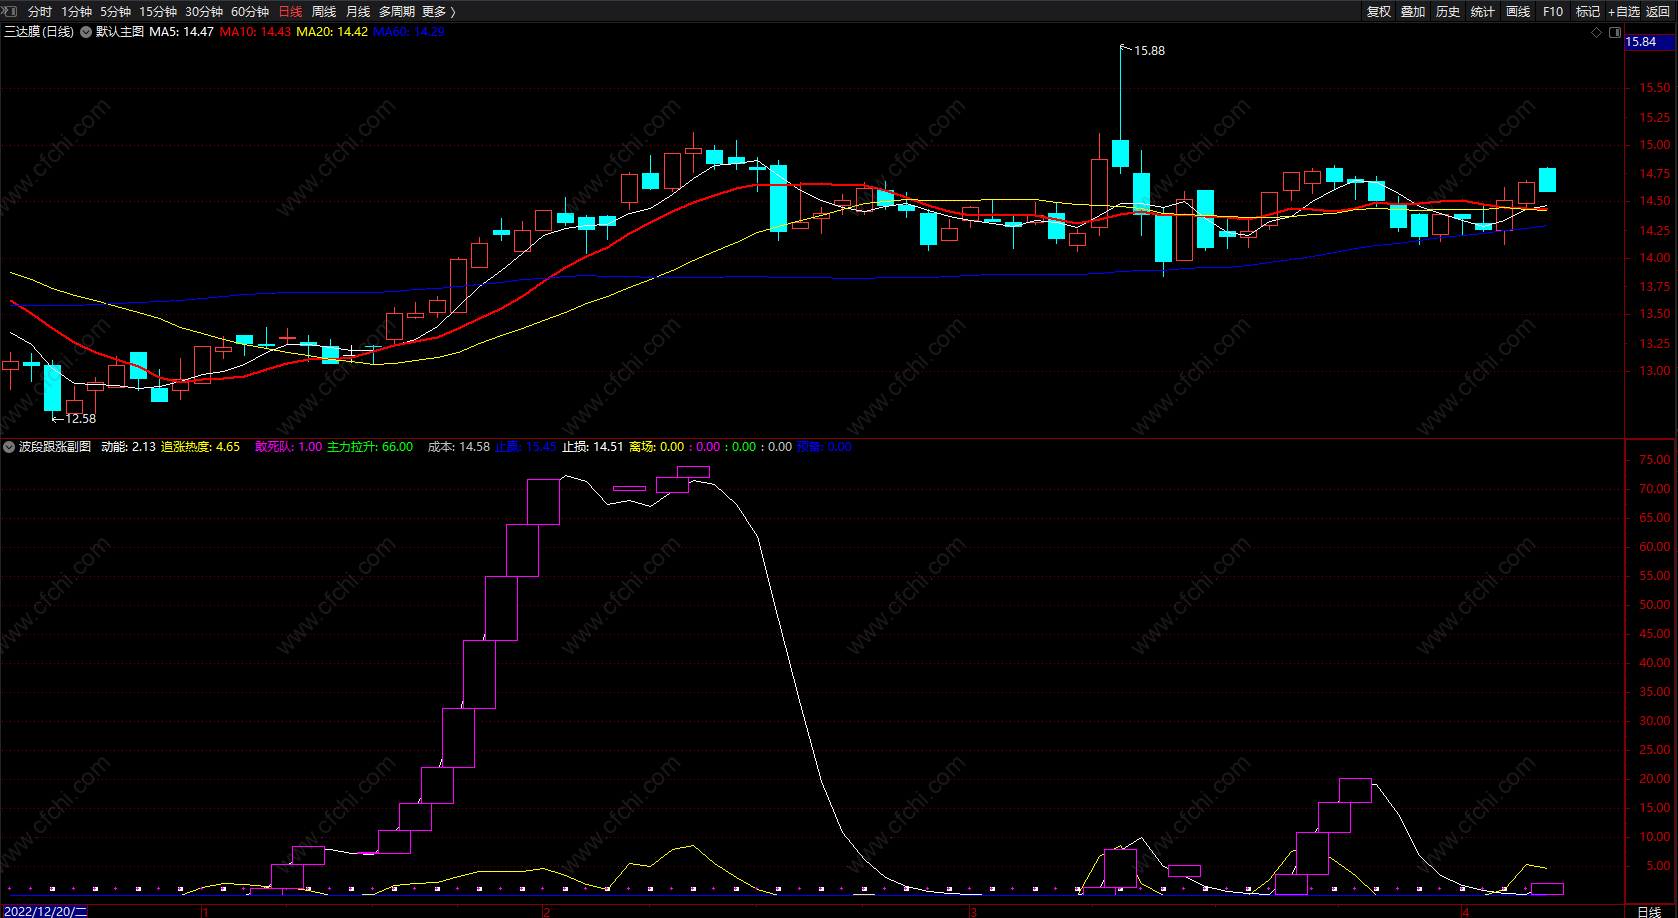
Task: Click the 2022/12/20/二 date label
Action: [x=45, y=912]
